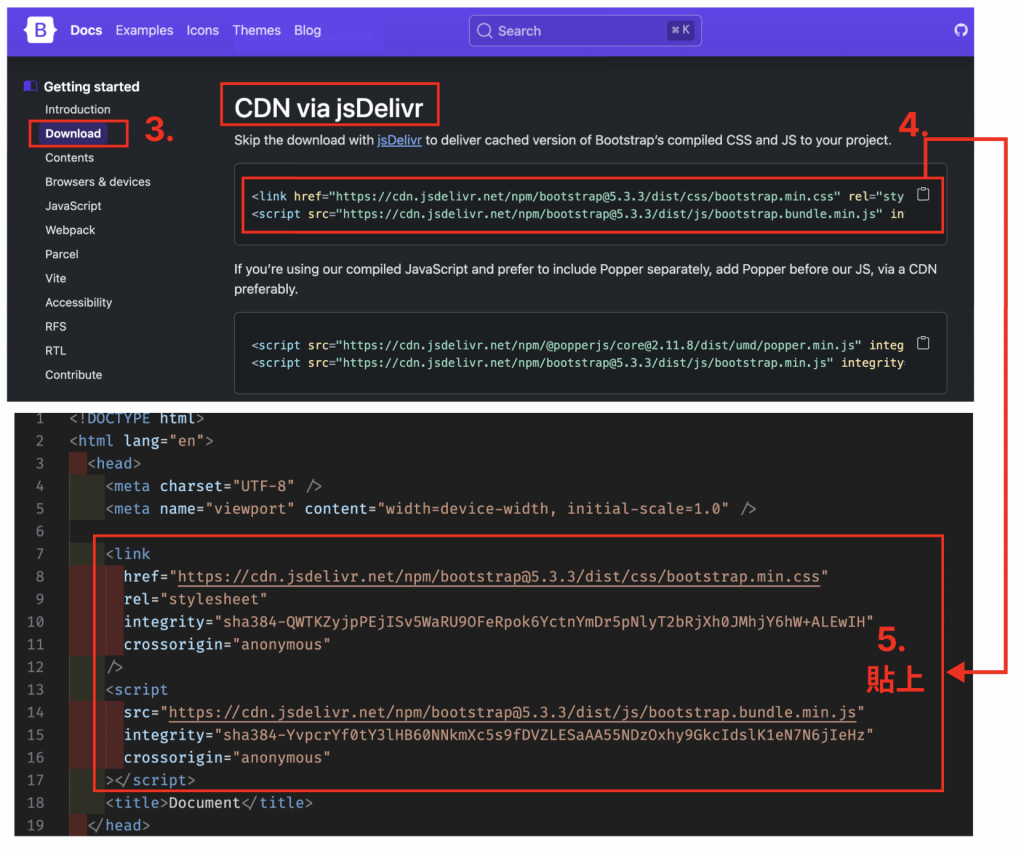The image size is (1024, 853).
Task: Click the popper.min.js script line
Action: [577, 346]
